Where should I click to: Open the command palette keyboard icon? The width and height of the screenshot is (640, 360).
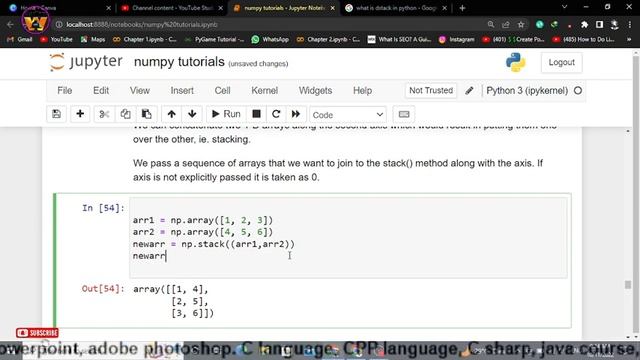click(404, 114)
